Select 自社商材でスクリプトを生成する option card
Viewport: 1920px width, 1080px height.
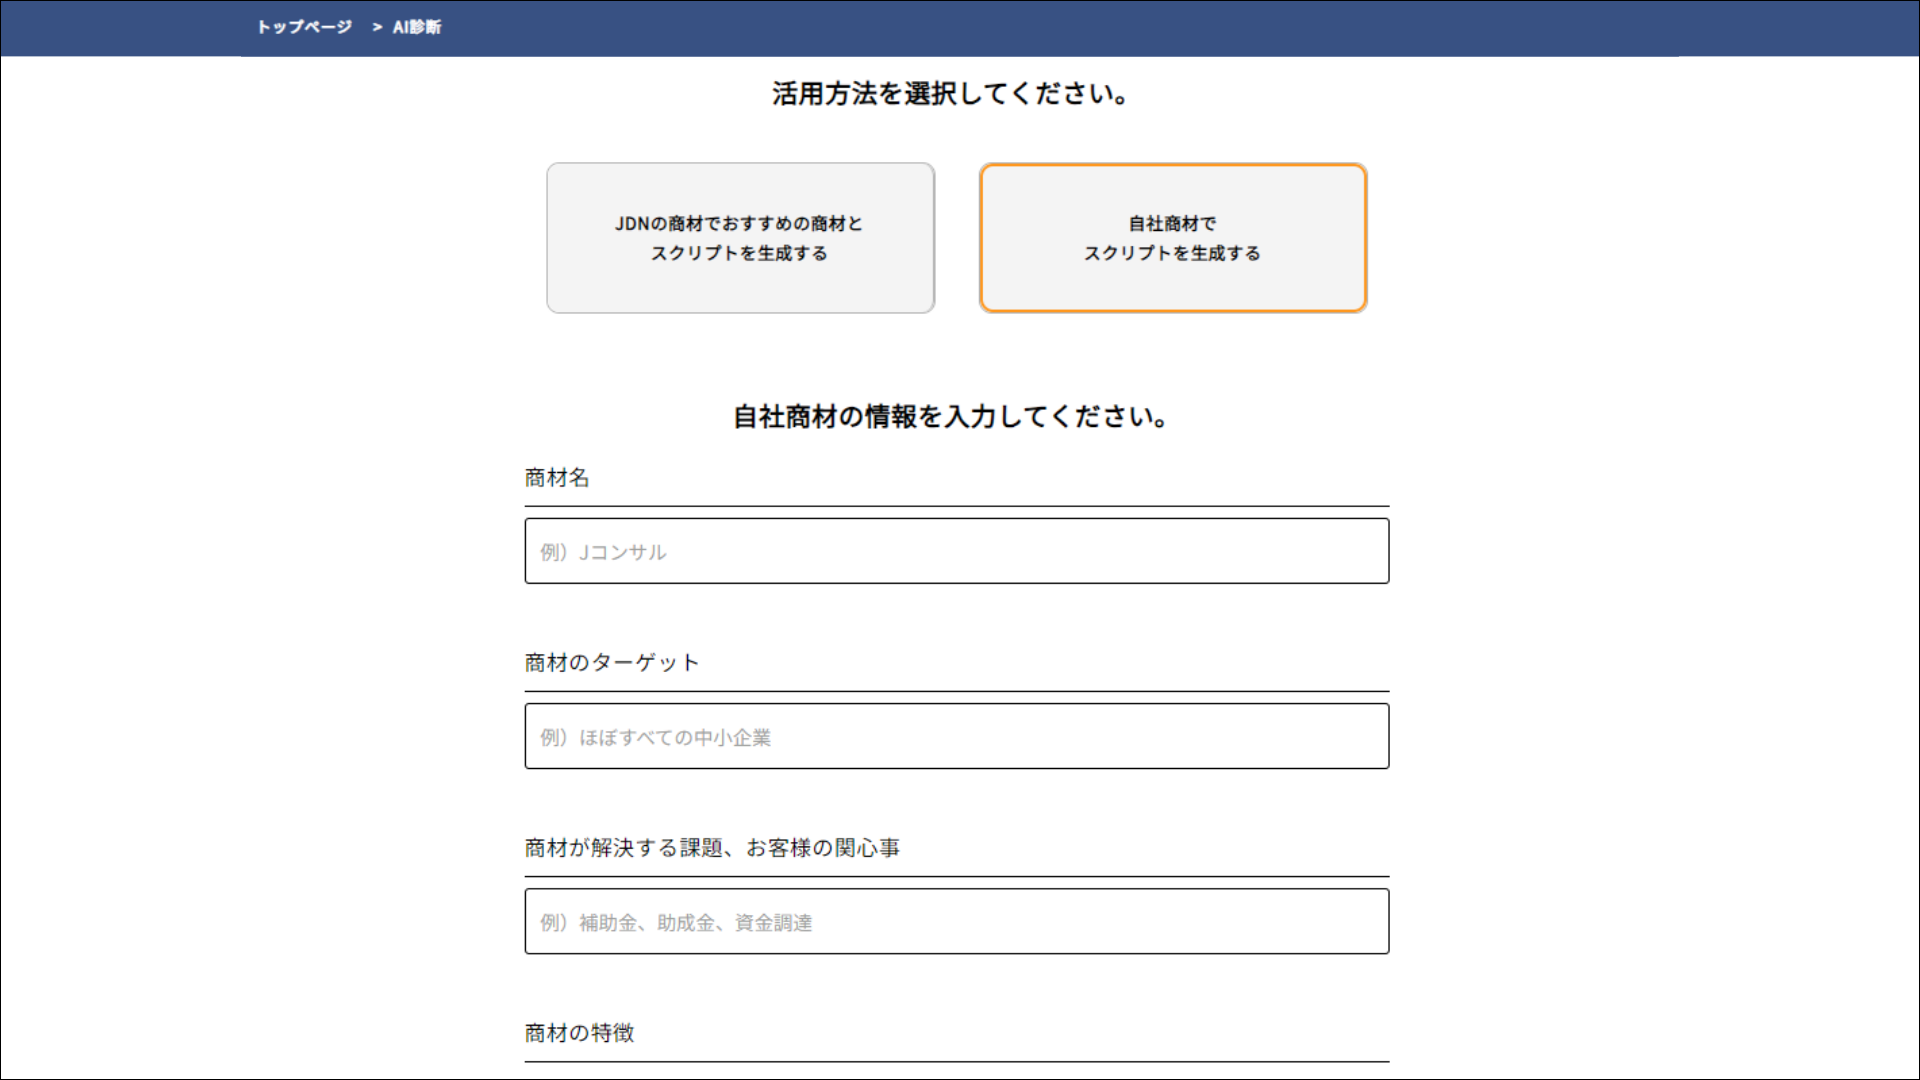[x=1172, y=238]
